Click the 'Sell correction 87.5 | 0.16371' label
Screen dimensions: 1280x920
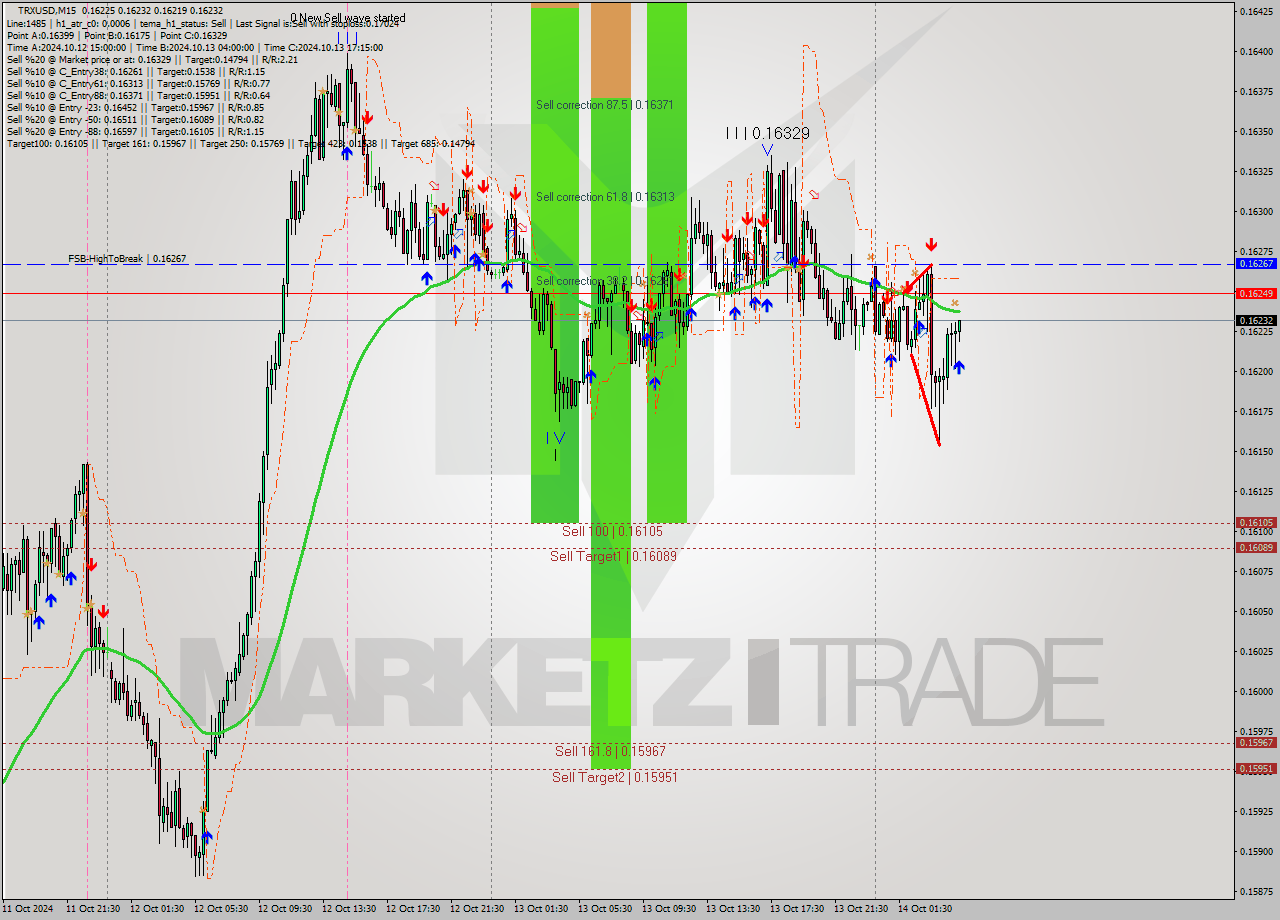pos(604,105)
